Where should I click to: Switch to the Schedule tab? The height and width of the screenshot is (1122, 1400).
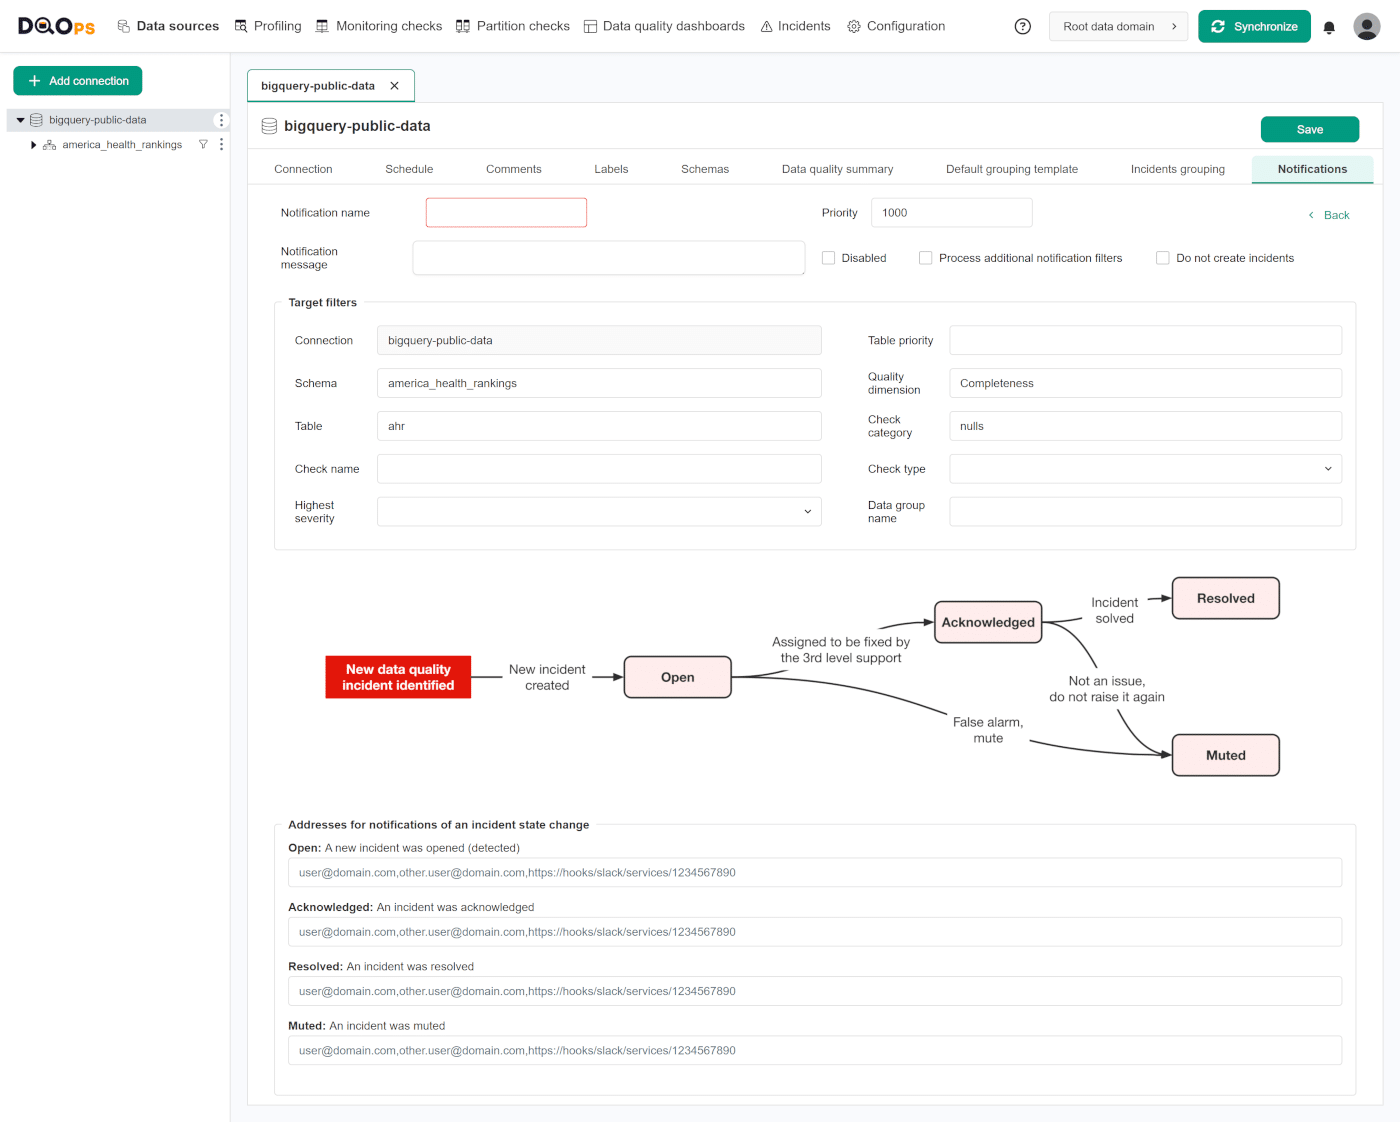(x=409, y=169)
